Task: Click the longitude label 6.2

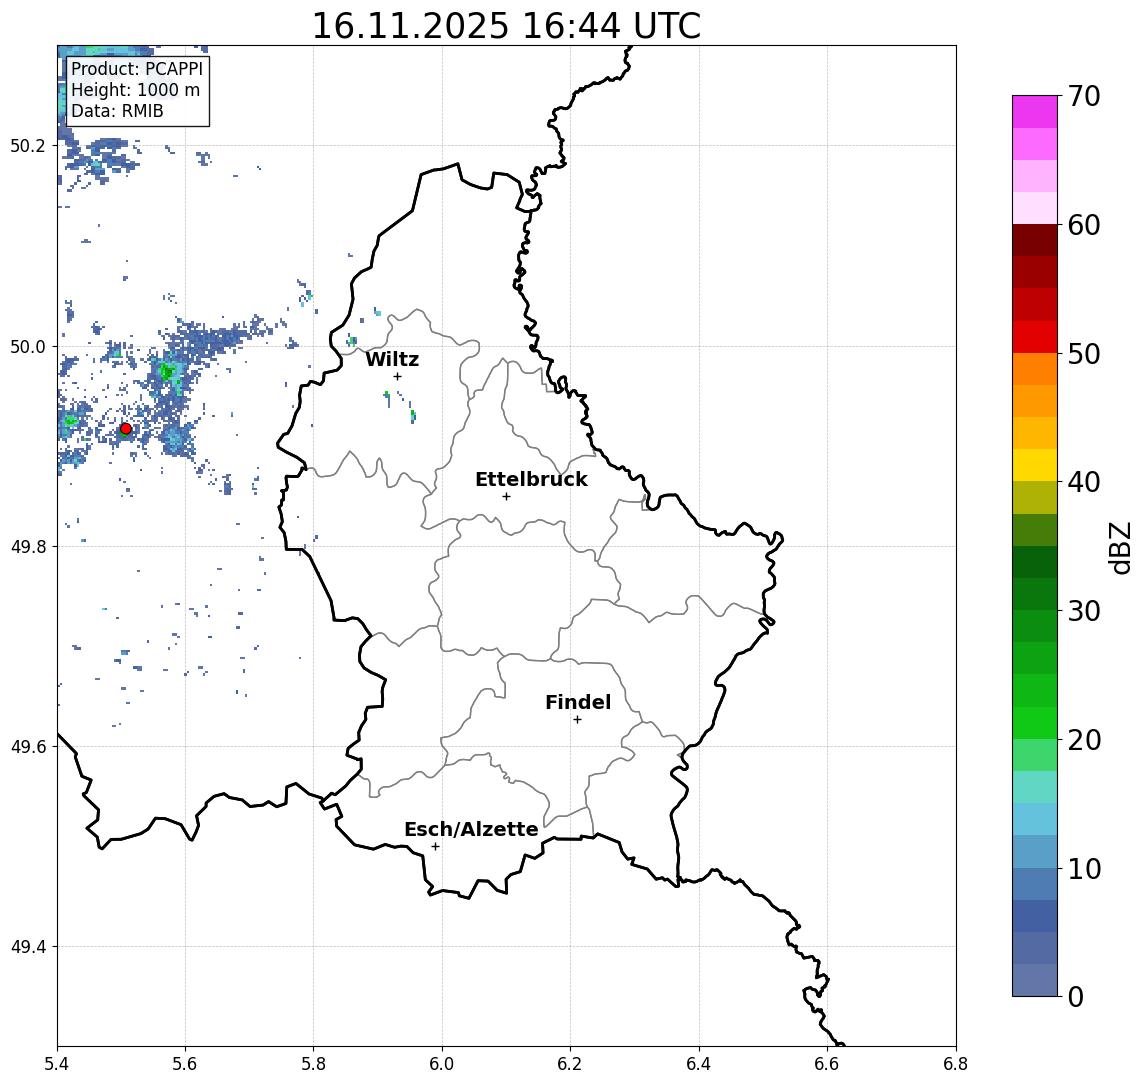Action: [570, 1064]
